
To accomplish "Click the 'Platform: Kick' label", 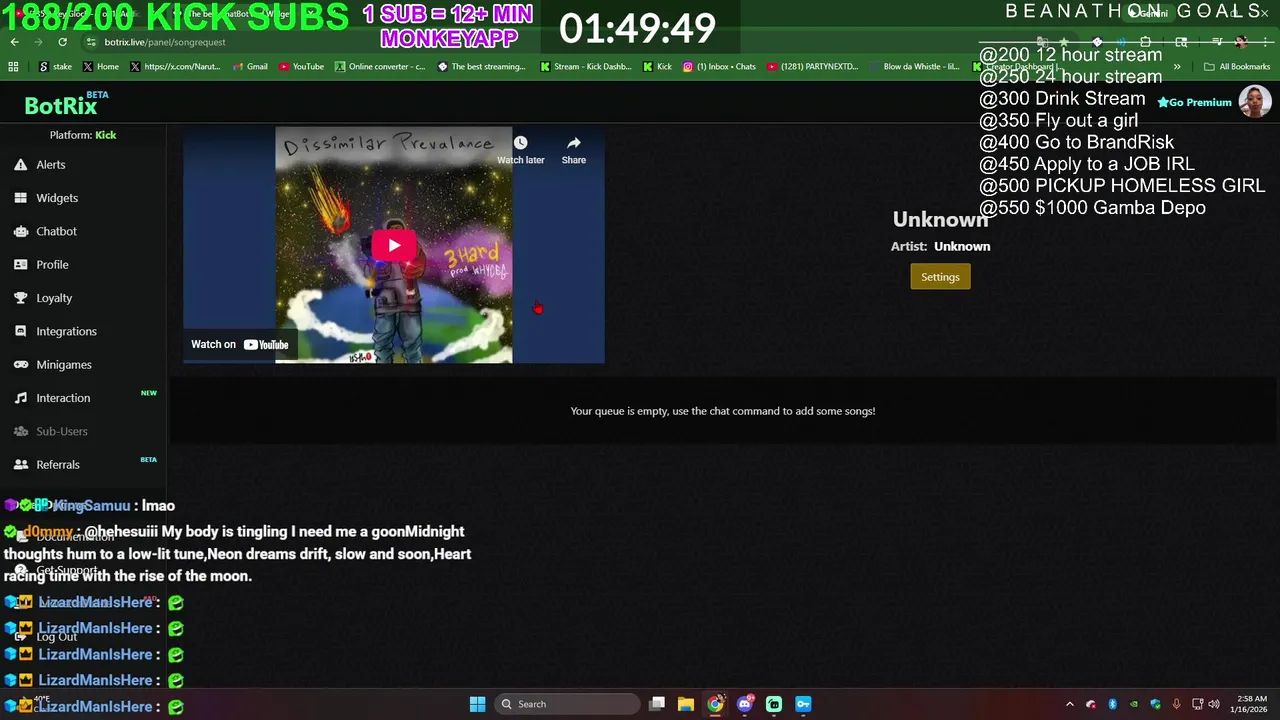I will point(83,135).
